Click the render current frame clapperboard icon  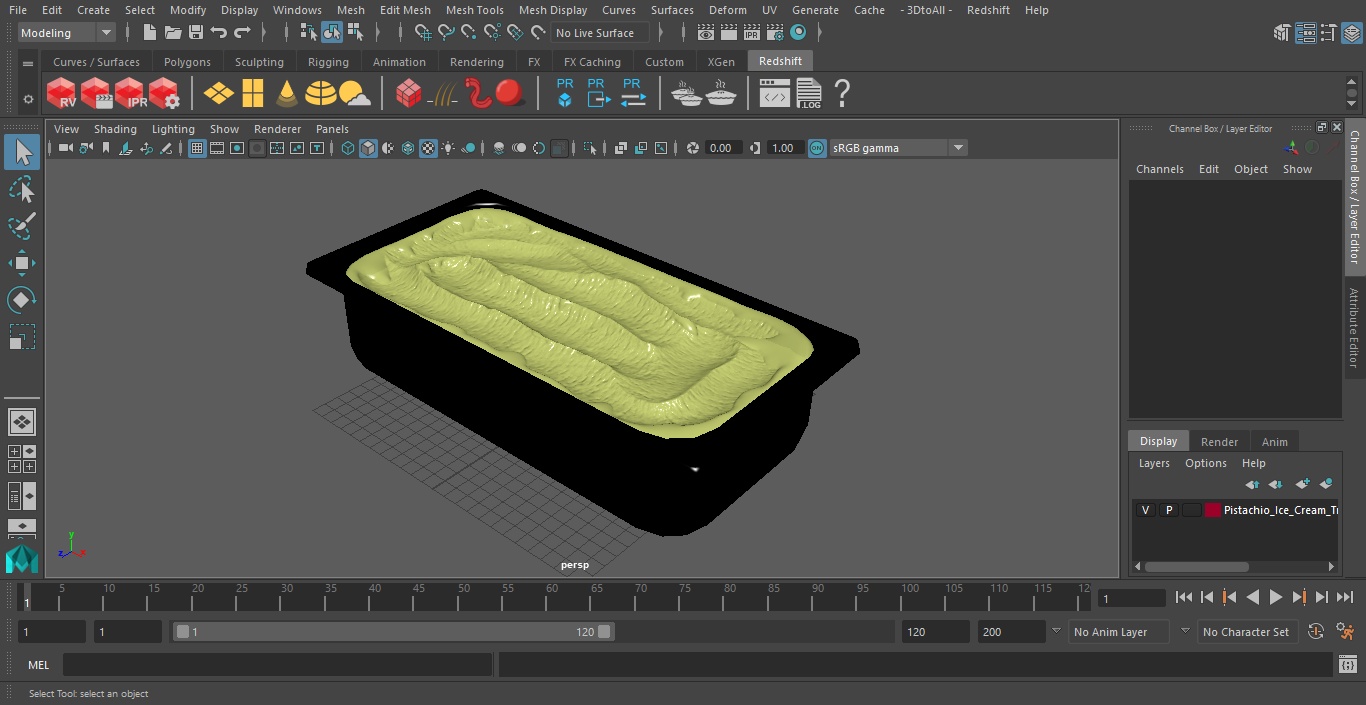pos(729,33)
